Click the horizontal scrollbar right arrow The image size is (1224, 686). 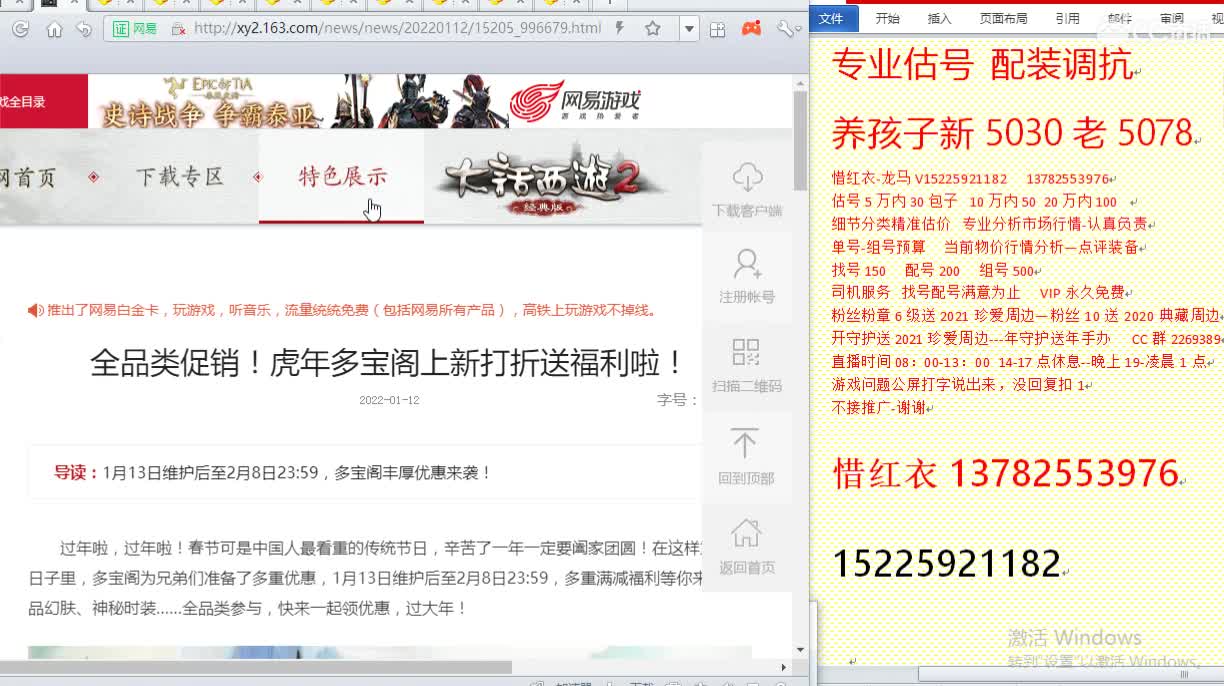point(783,667)
